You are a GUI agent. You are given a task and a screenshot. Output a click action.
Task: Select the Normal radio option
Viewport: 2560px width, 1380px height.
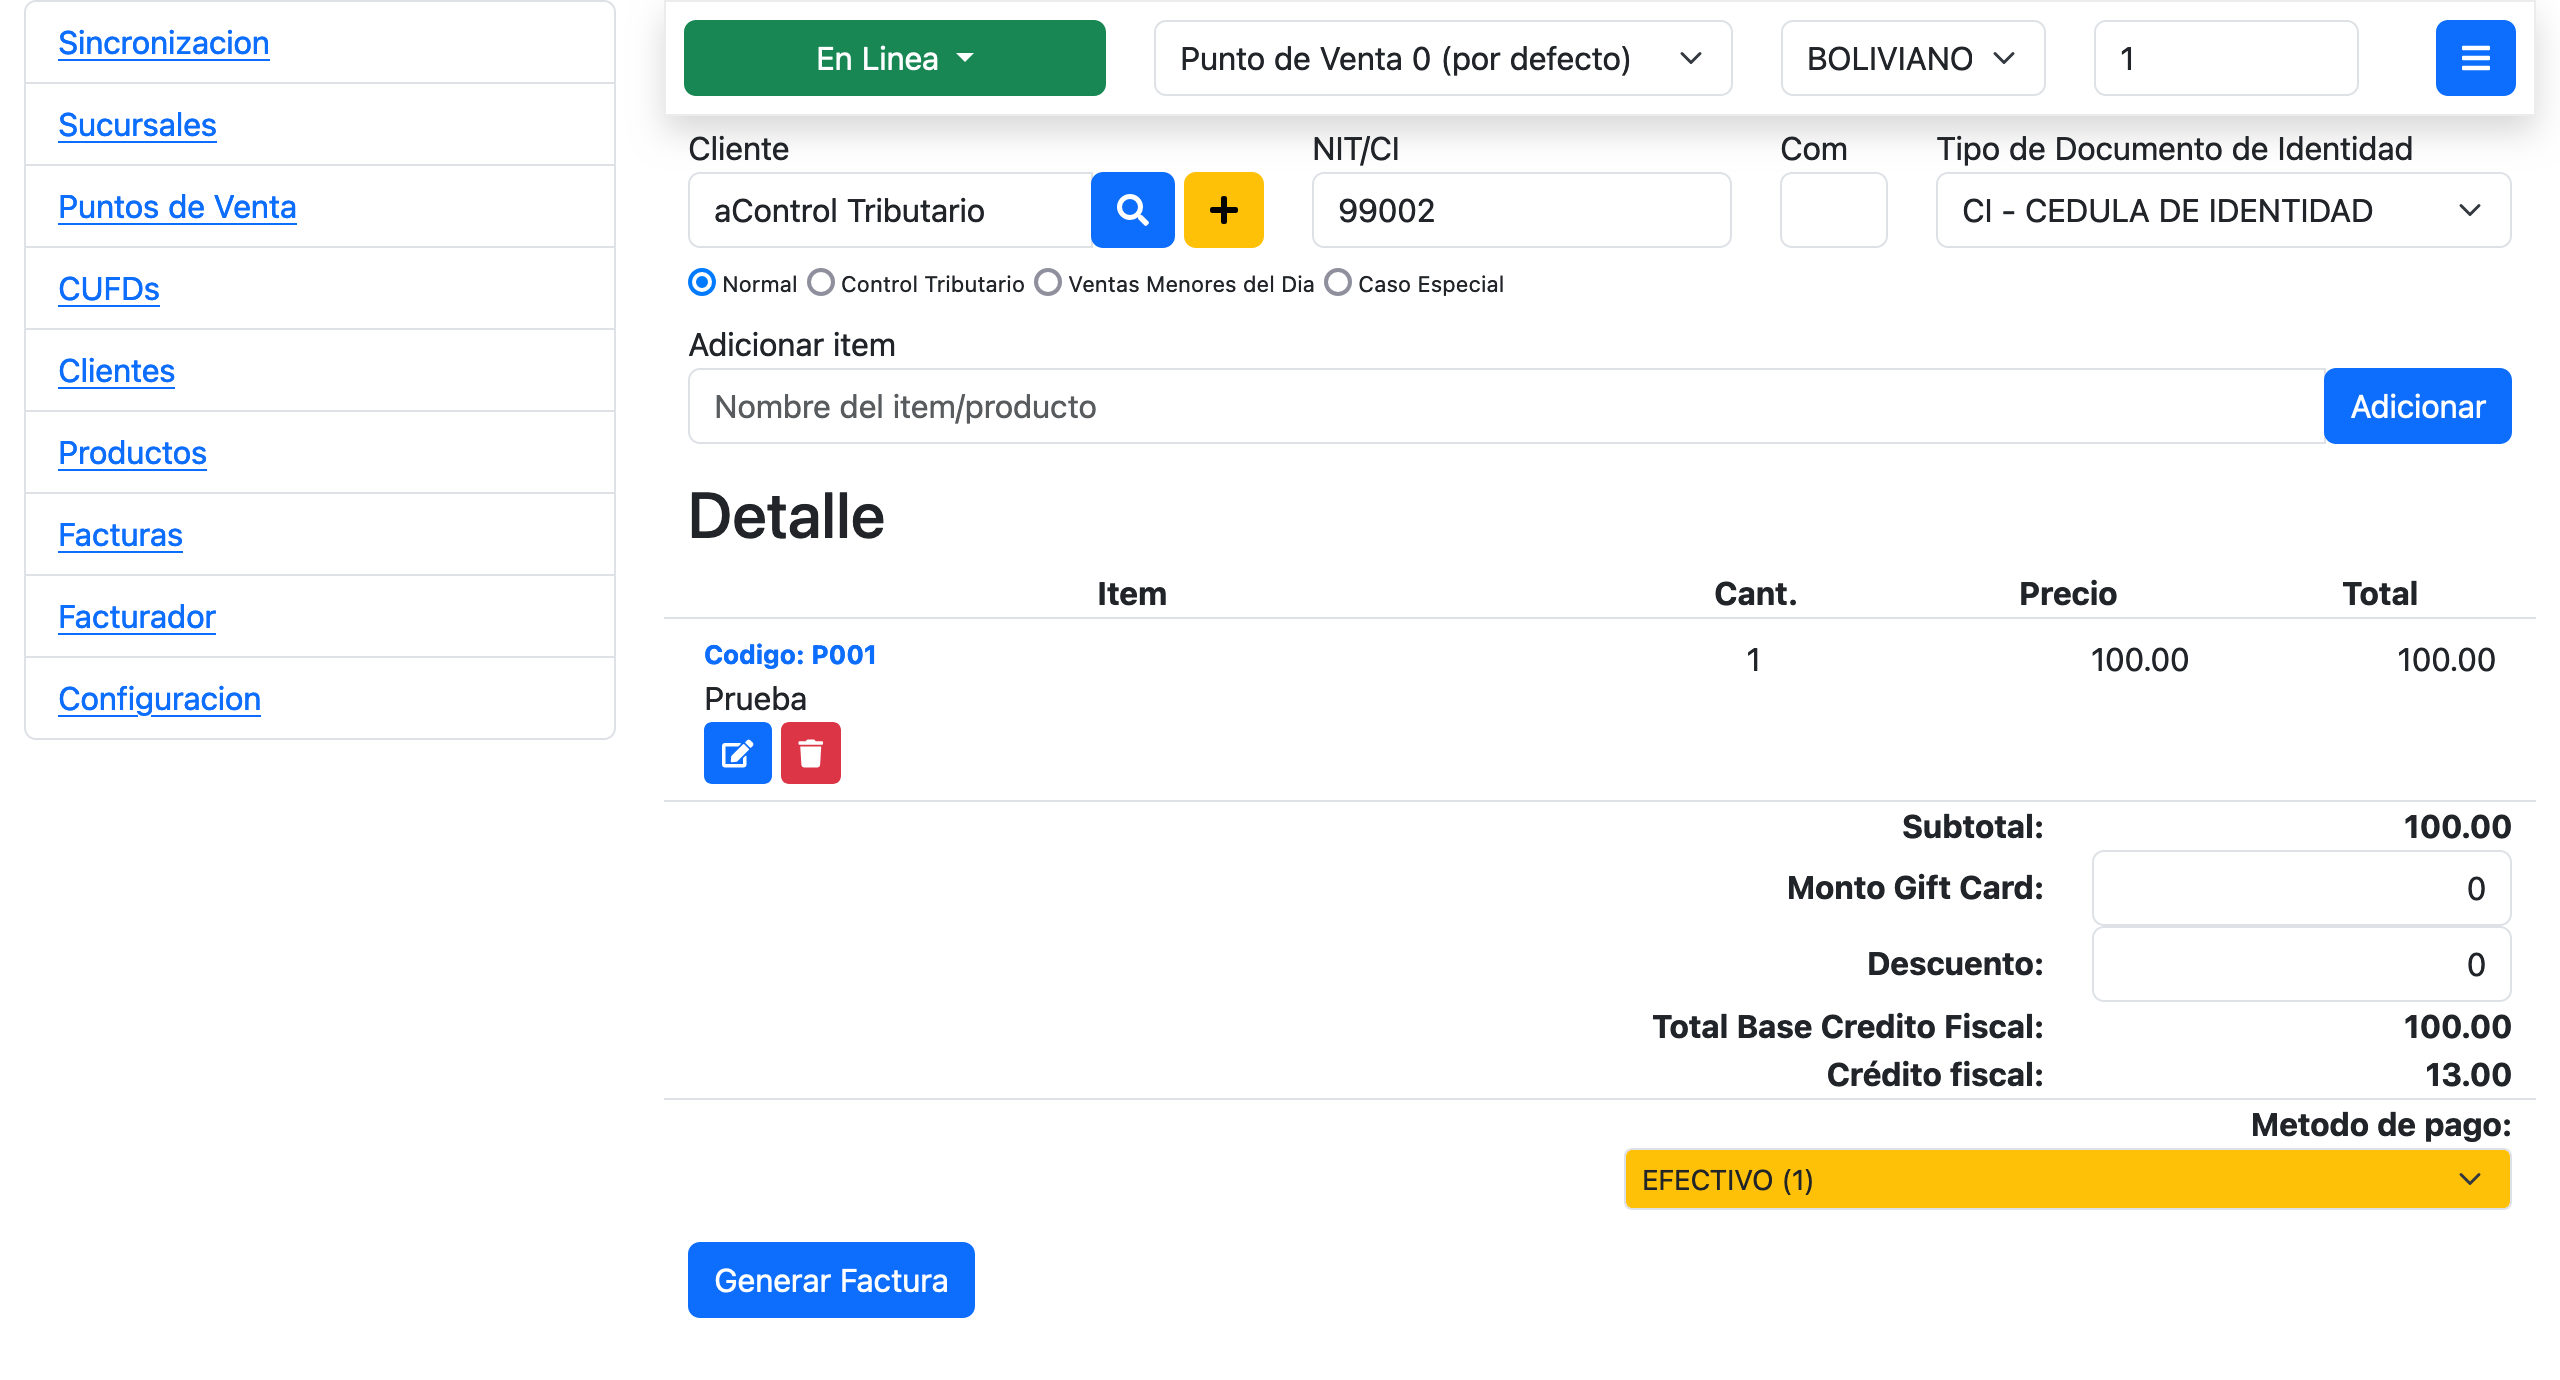(702, 283)
